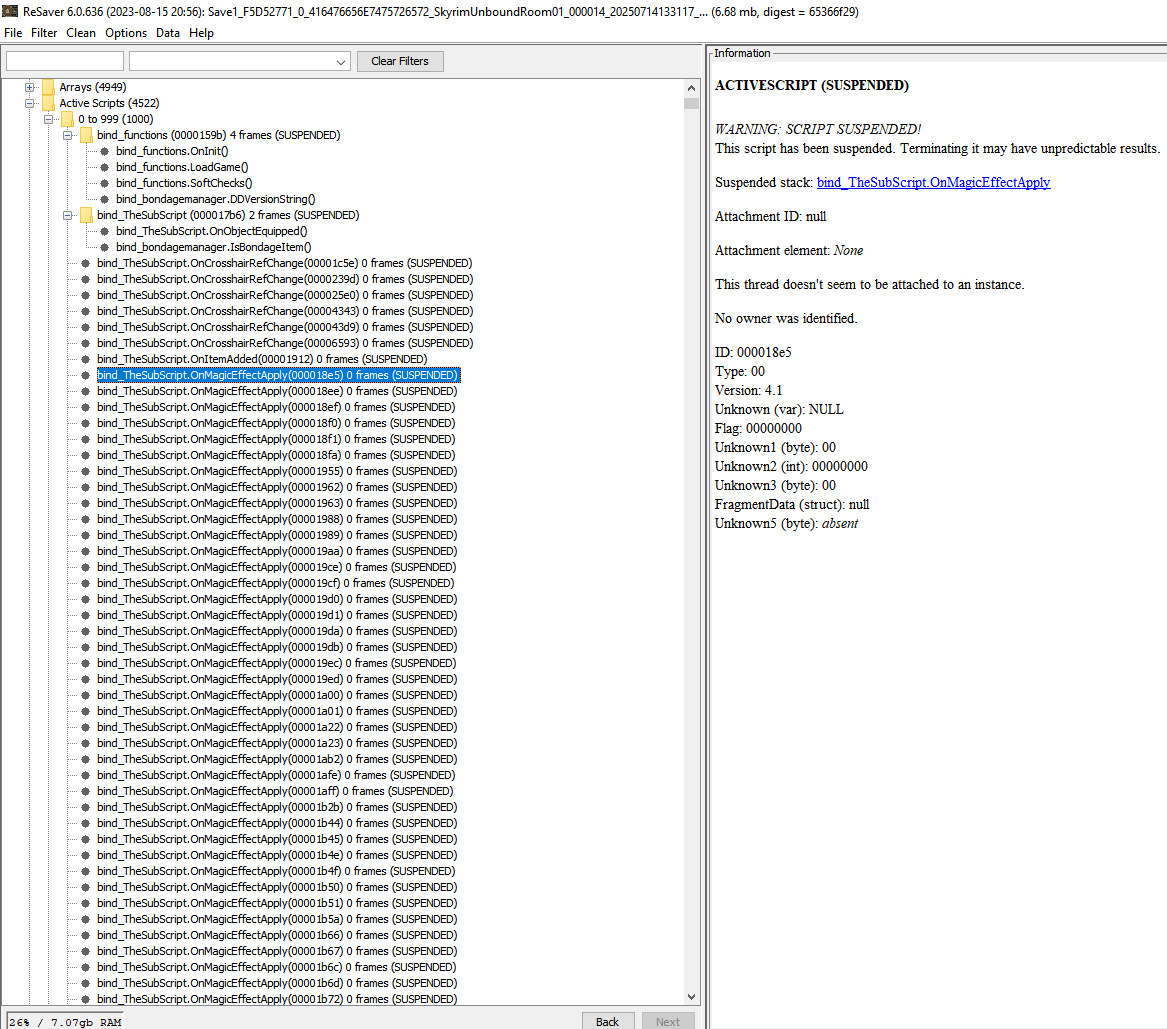Viewport: 1167px width, 1029px height.
Task: Expand the Arrays (4949) node
Action: click(x=30, y=87)
